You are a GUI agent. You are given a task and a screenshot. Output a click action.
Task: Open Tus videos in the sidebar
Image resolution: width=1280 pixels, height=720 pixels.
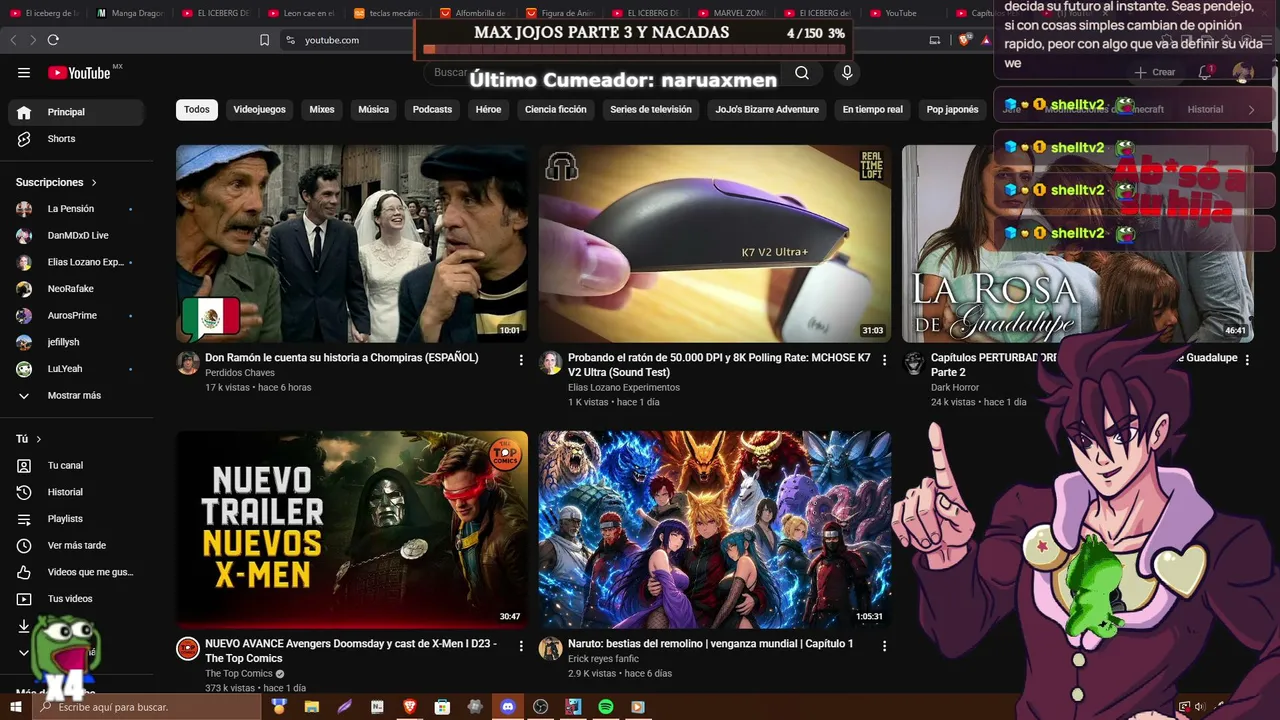(x=78, y=599)
